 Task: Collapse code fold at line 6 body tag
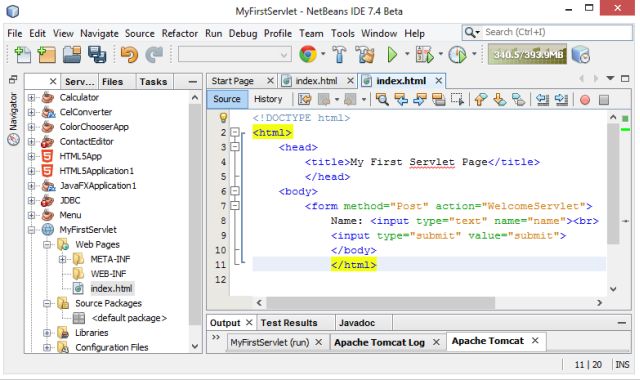pos(235,191)
